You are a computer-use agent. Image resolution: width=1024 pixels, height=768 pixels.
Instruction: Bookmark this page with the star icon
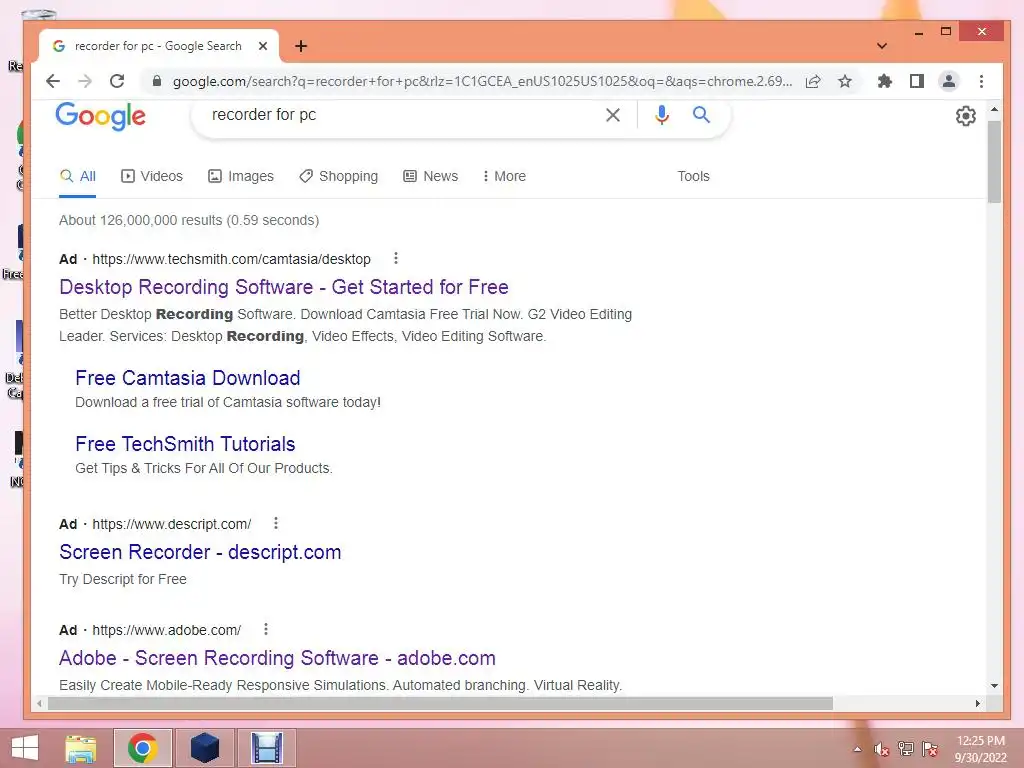[845, 81]
